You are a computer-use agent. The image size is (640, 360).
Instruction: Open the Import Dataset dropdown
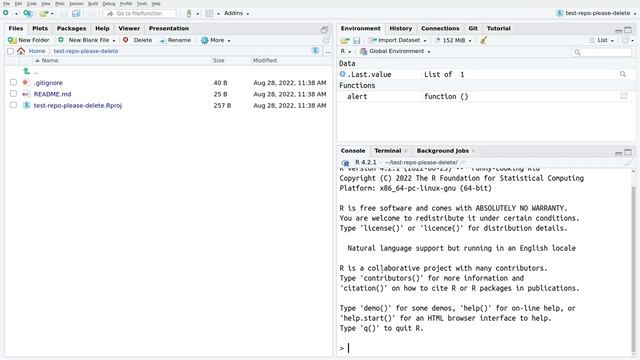coord(398,40)
